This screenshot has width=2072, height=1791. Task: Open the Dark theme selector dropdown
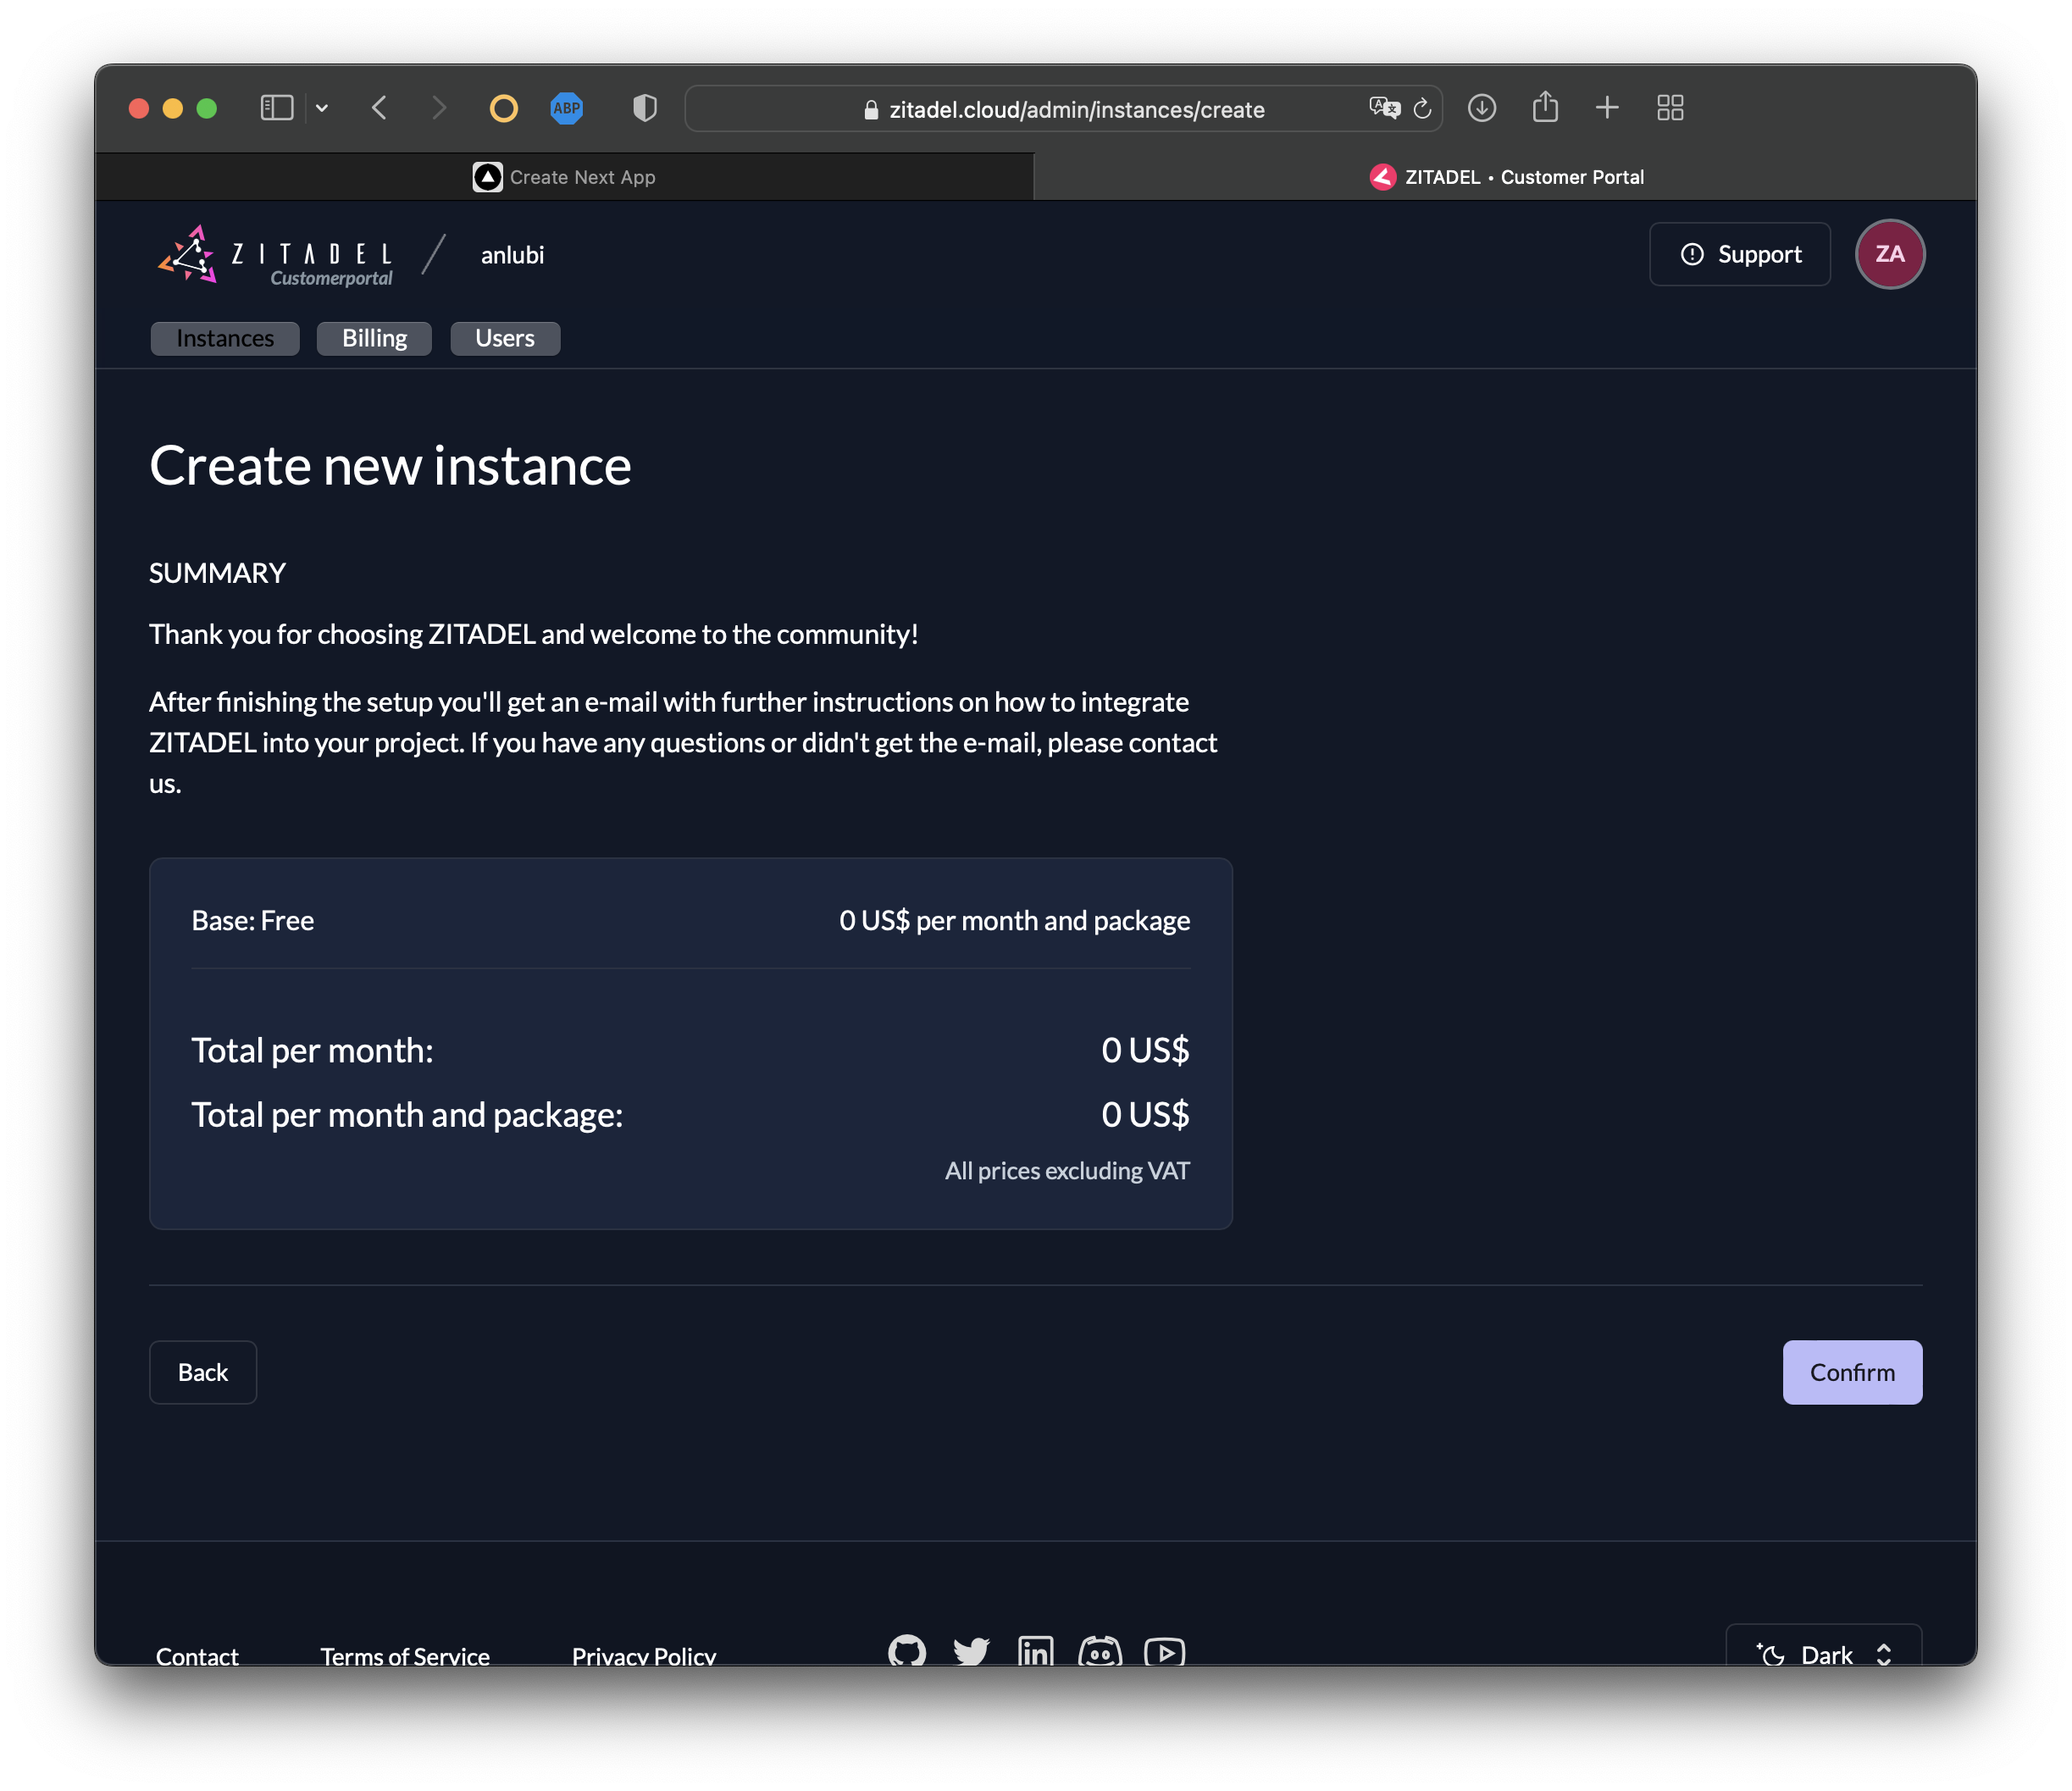tap(1823, 1655)
